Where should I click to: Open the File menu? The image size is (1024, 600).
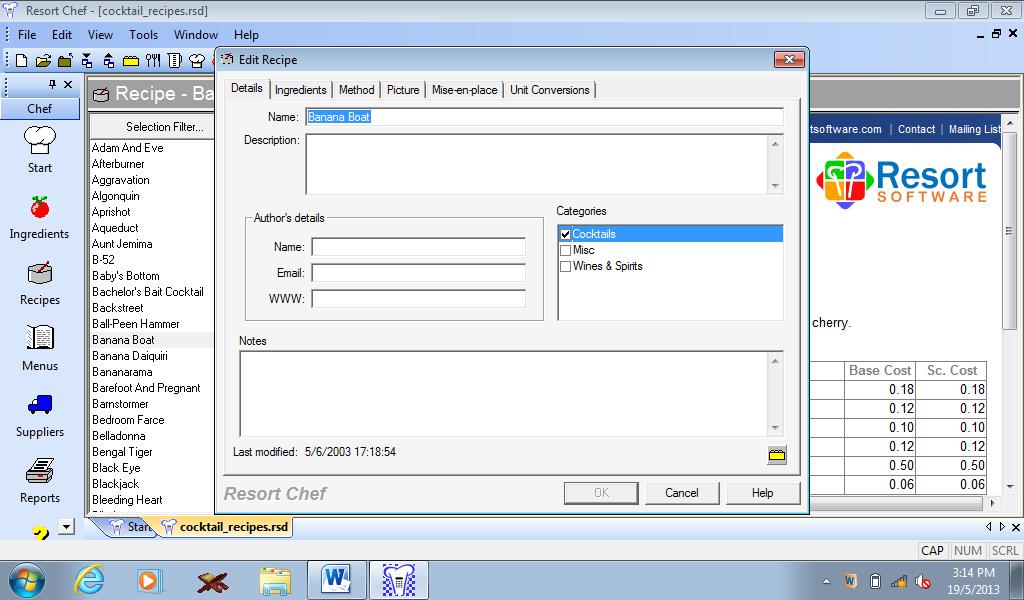pos(27,35)
